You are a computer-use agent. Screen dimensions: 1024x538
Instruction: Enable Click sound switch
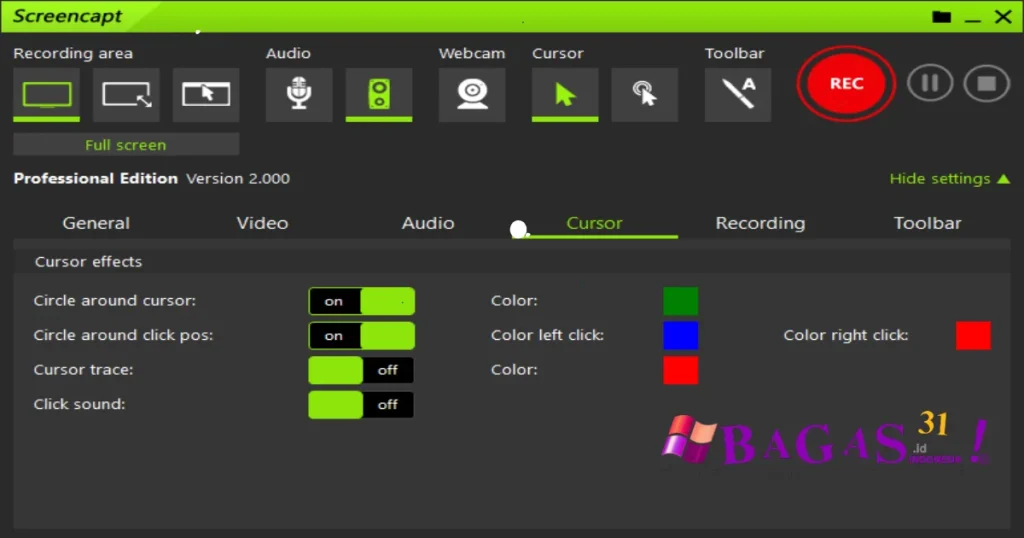click(361, 405)
